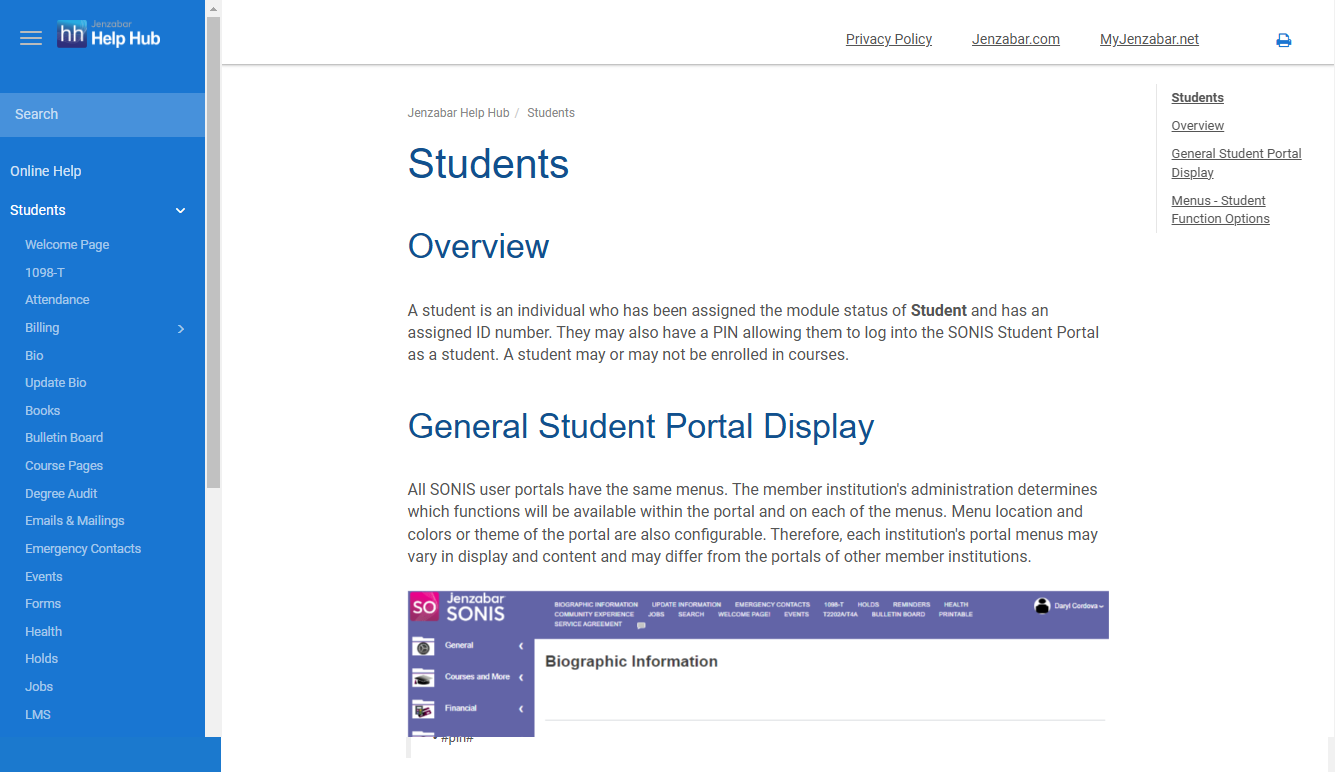The width and height of the screenshot is (1335, 772).
Task: Open the 1098-T help topic
Action: (45, 272)
